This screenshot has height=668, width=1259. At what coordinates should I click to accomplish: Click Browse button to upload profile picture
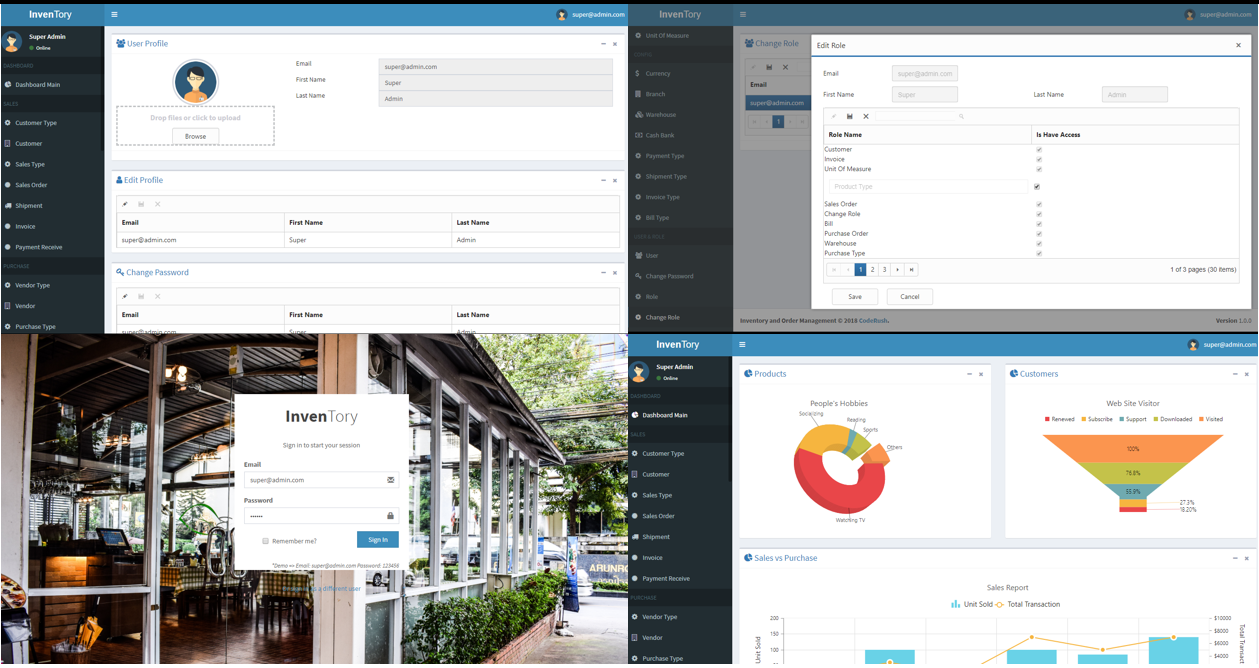196,136
